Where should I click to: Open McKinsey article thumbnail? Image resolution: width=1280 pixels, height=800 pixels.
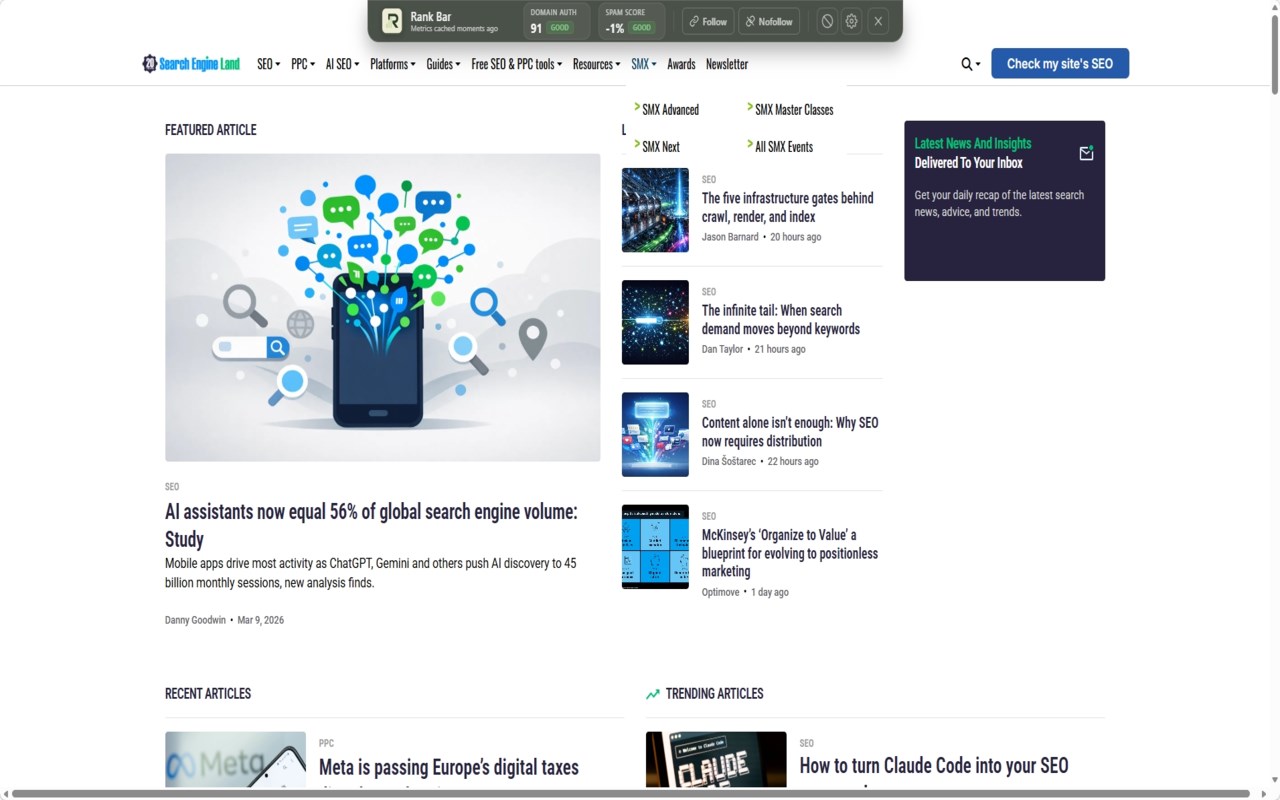[655, 547]
